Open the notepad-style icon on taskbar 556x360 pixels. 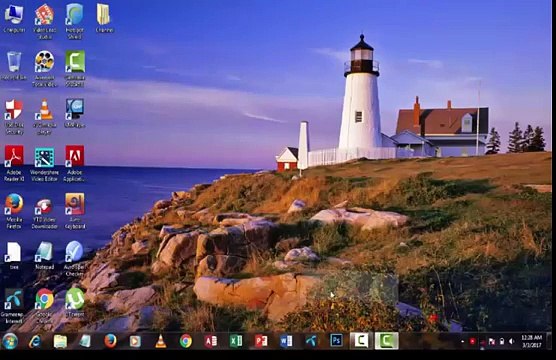tap(85, 341)
